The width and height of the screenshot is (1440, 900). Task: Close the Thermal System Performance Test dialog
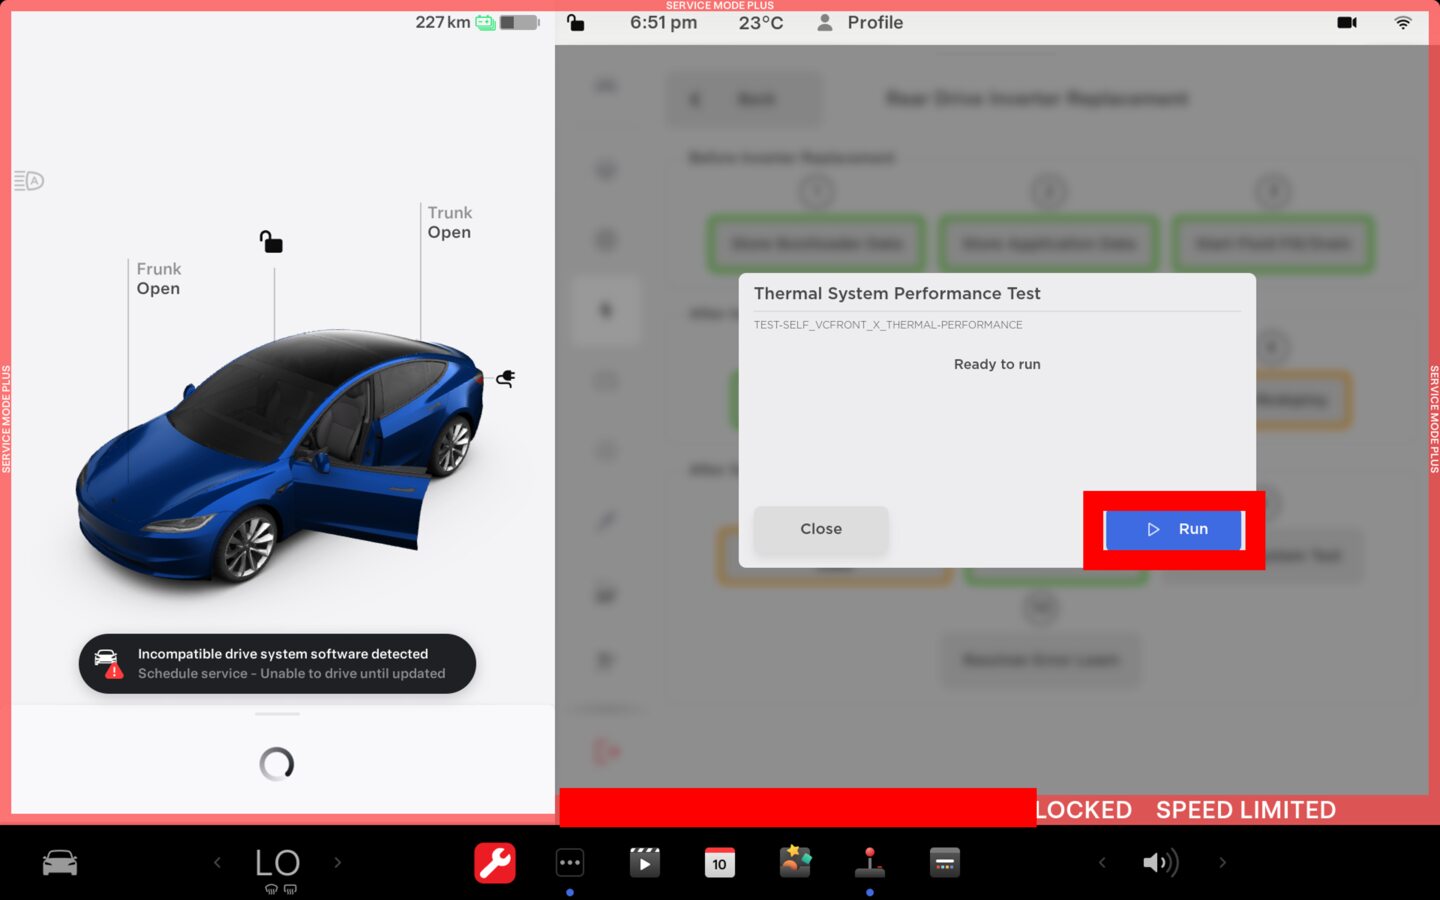(x=820, y=529)
